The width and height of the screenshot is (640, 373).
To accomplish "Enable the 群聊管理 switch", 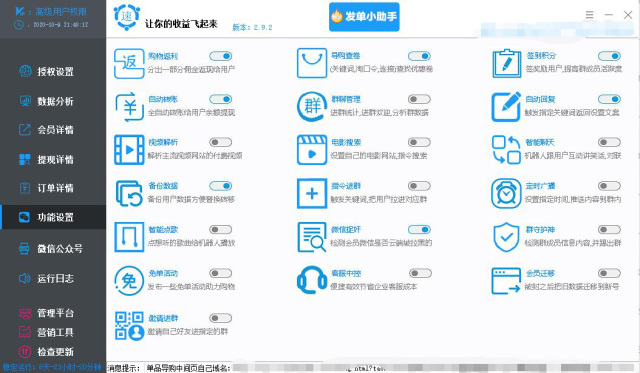I will (x=419, y=99).
